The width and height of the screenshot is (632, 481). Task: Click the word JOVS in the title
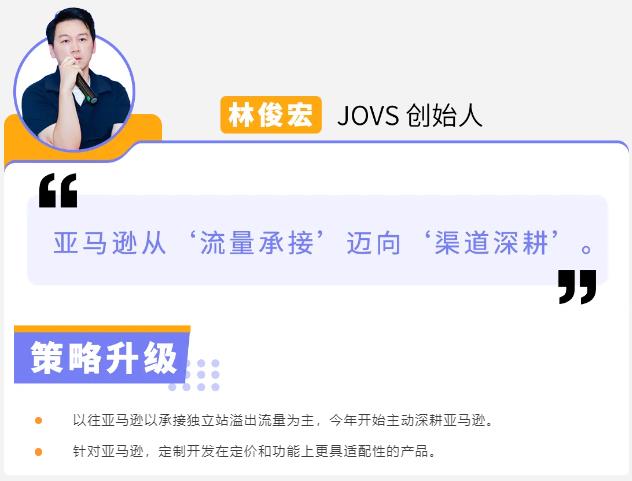[368, 116]
